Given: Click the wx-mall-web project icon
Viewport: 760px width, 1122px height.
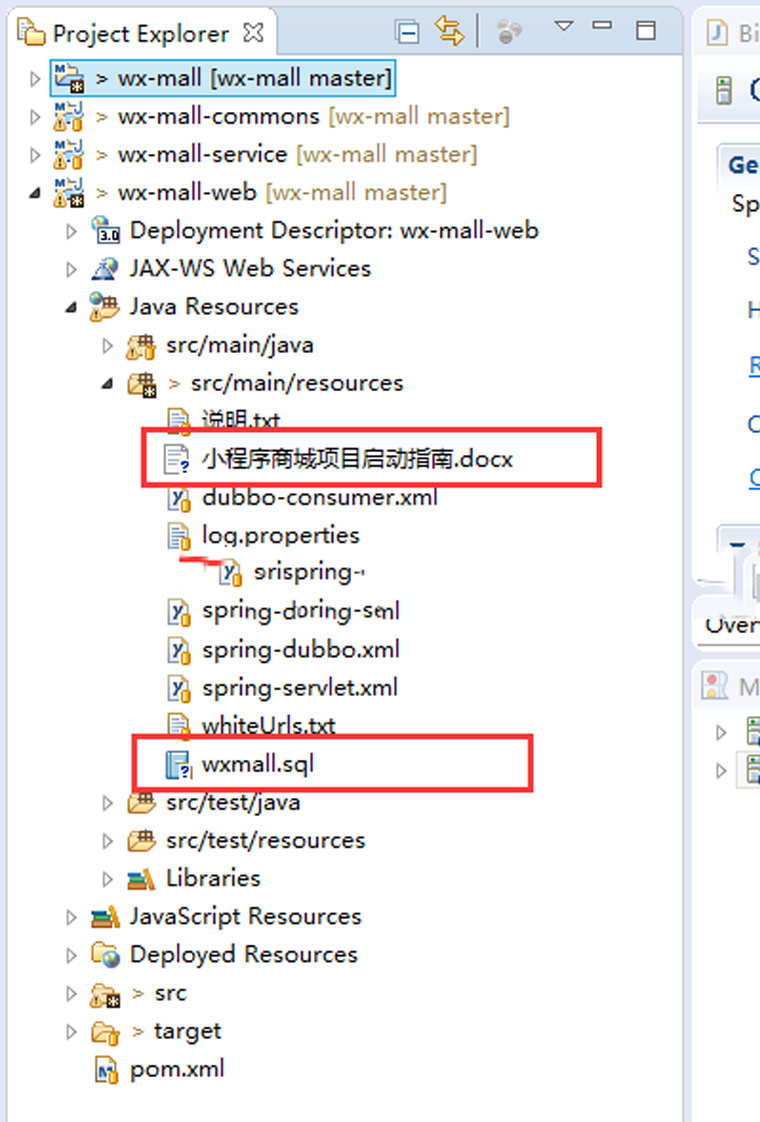Looking at the screenshot, I should pos(69,192).
